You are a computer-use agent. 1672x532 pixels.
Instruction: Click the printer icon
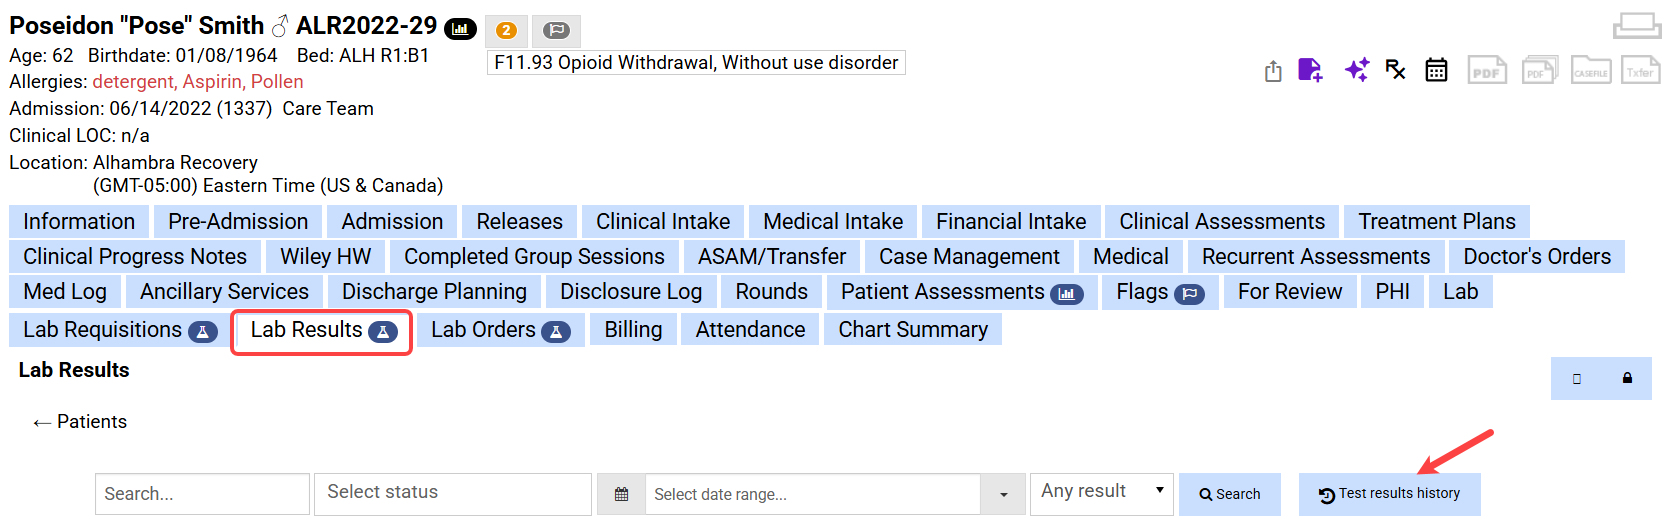pos(1636,25)
